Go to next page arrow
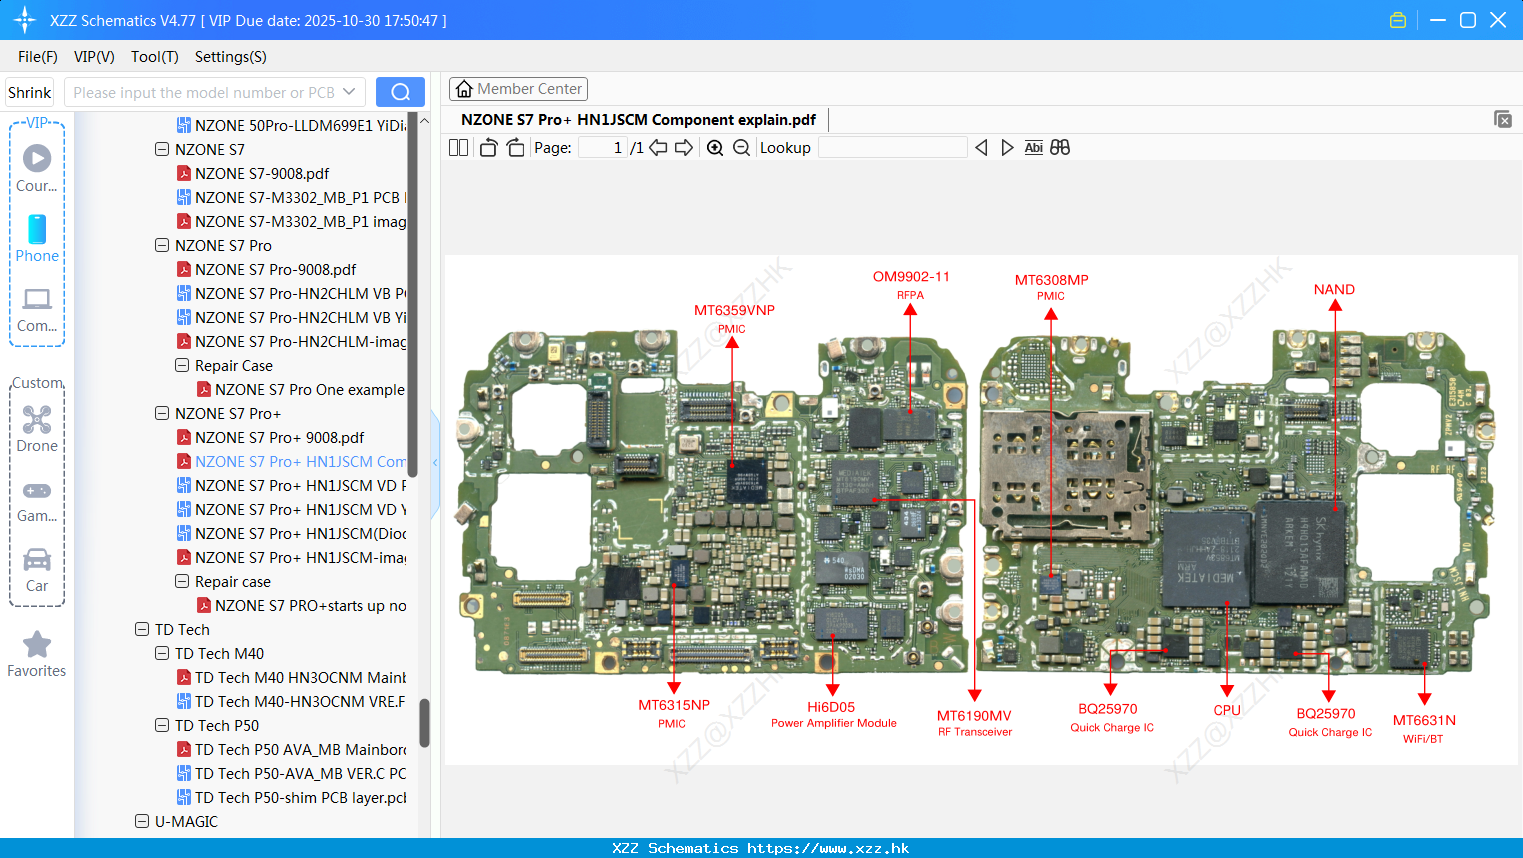The height and width of the screenshot is (858, 1523). (x=684, y=147)
